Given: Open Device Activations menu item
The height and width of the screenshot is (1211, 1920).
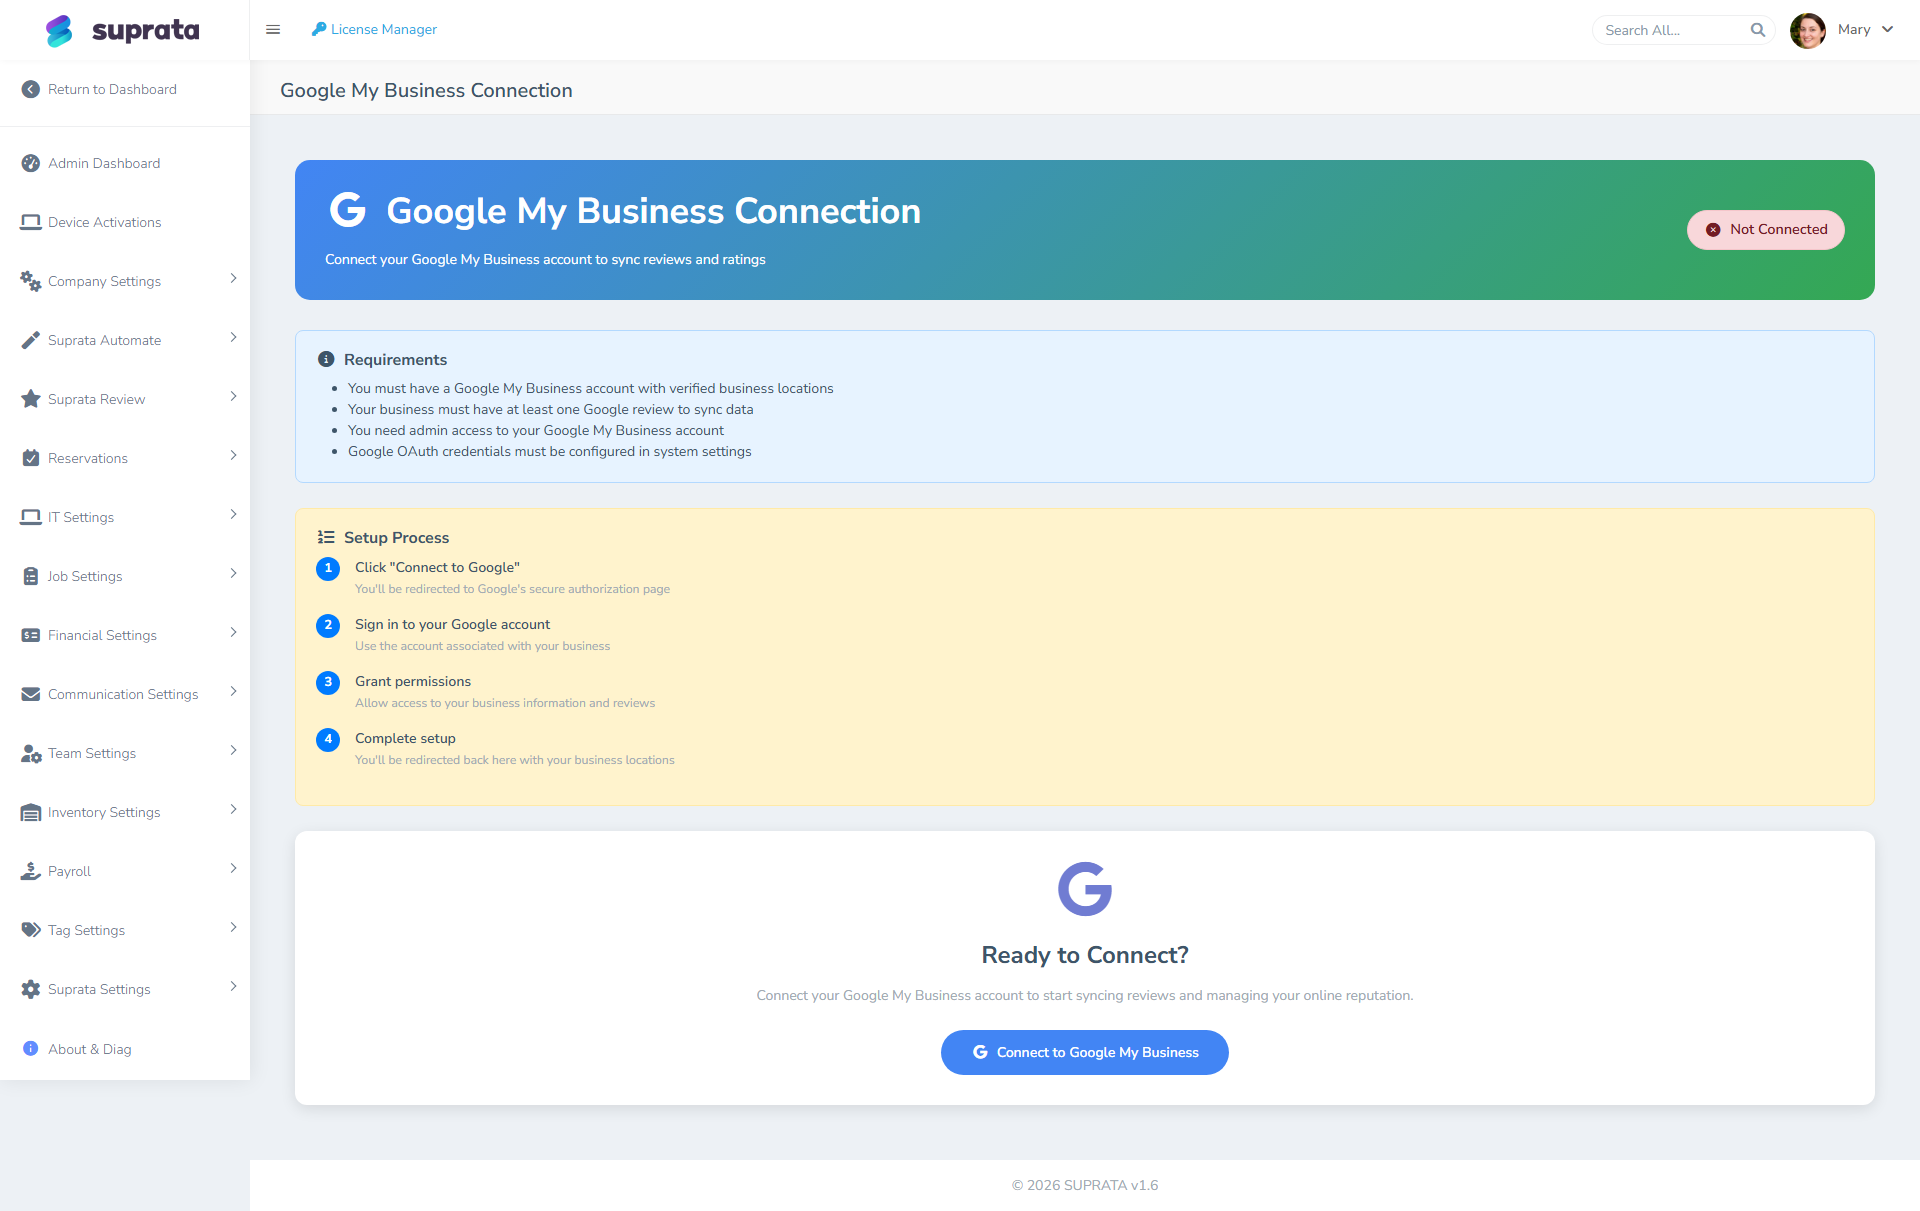Looking at the screenshot, I should pos(125,222).
